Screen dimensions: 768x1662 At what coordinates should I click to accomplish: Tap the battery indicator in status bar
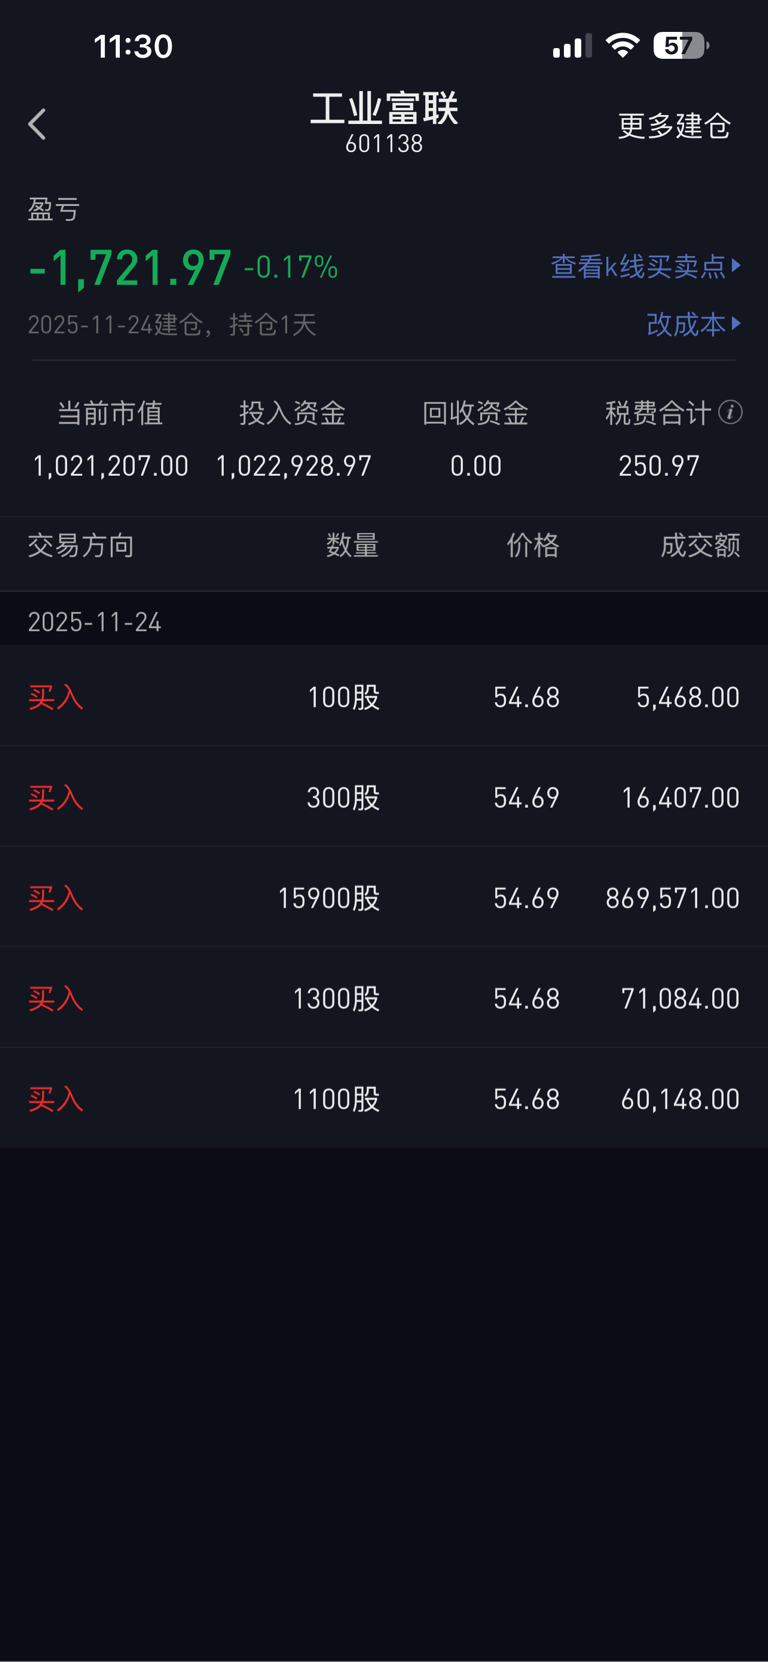click(680, 46)
